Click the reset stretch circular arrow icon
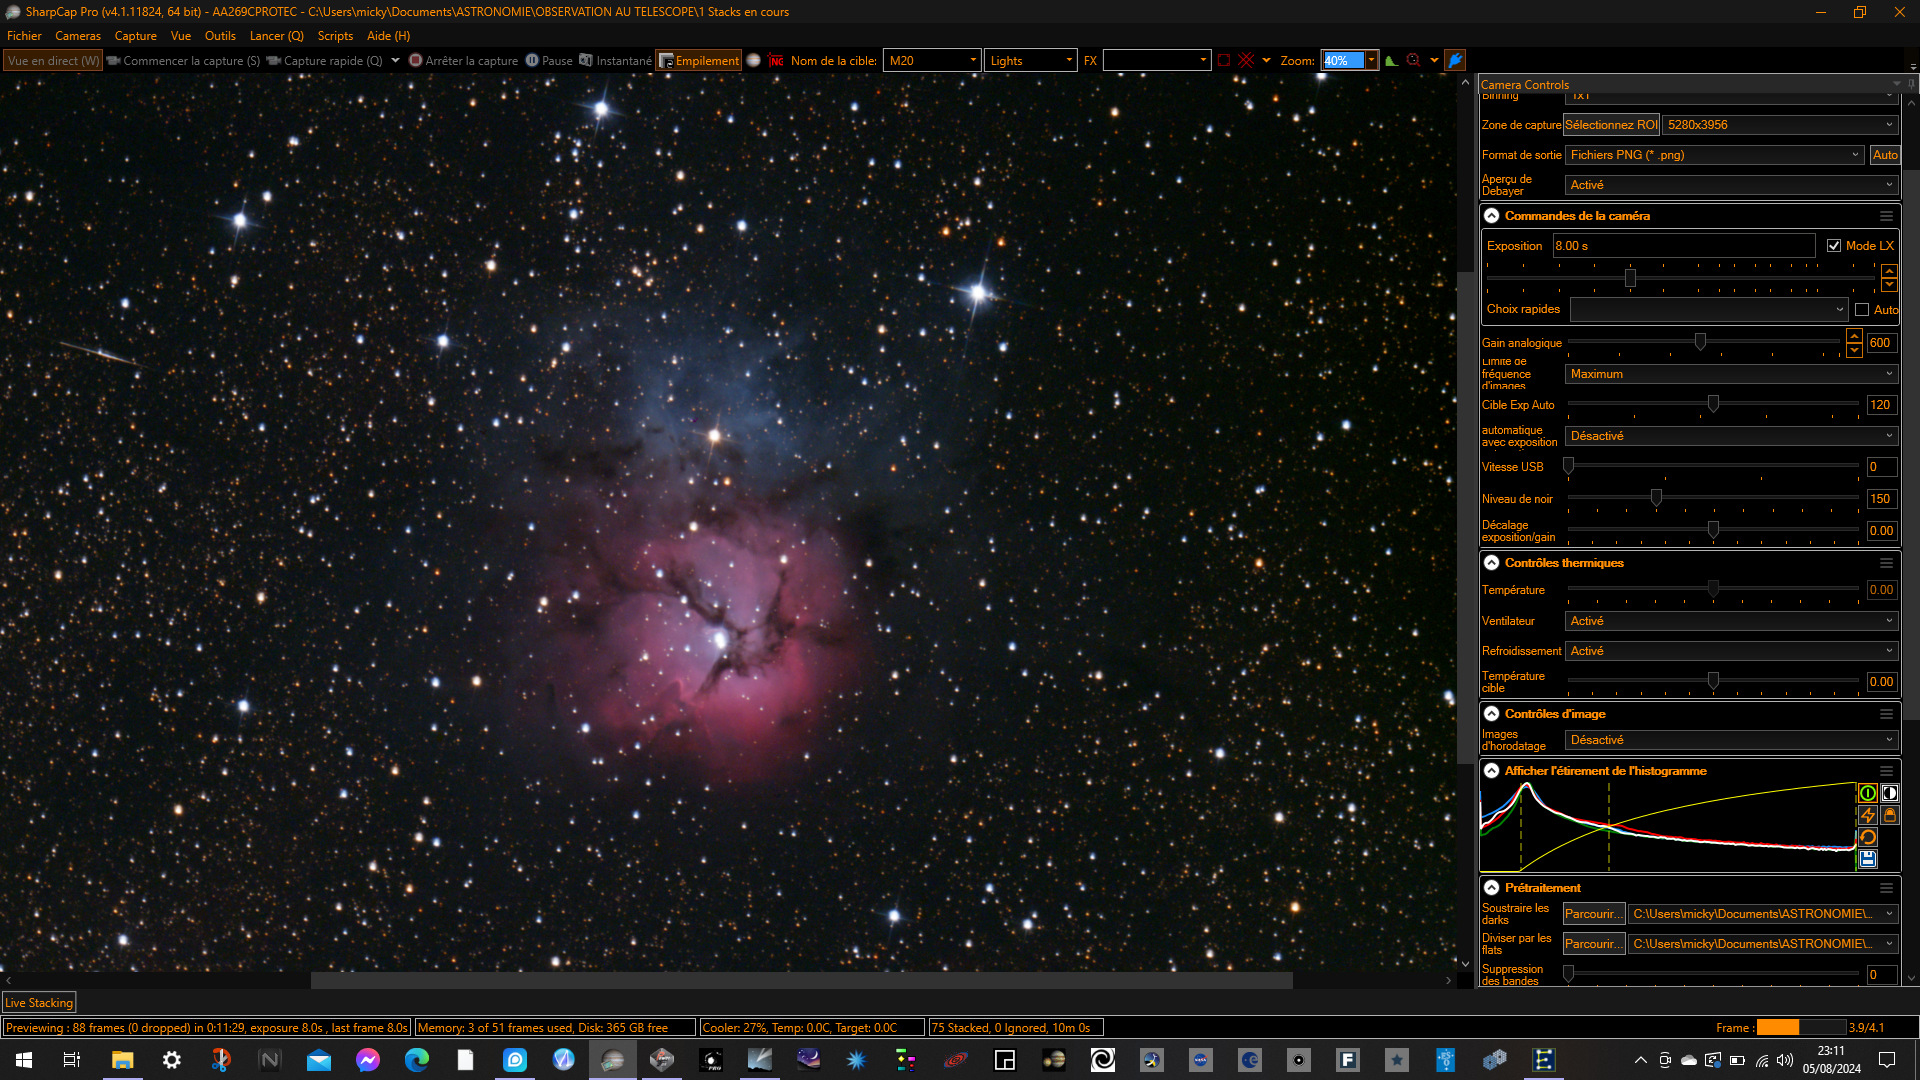The image size is (1920, 1080). [1867, 837]
